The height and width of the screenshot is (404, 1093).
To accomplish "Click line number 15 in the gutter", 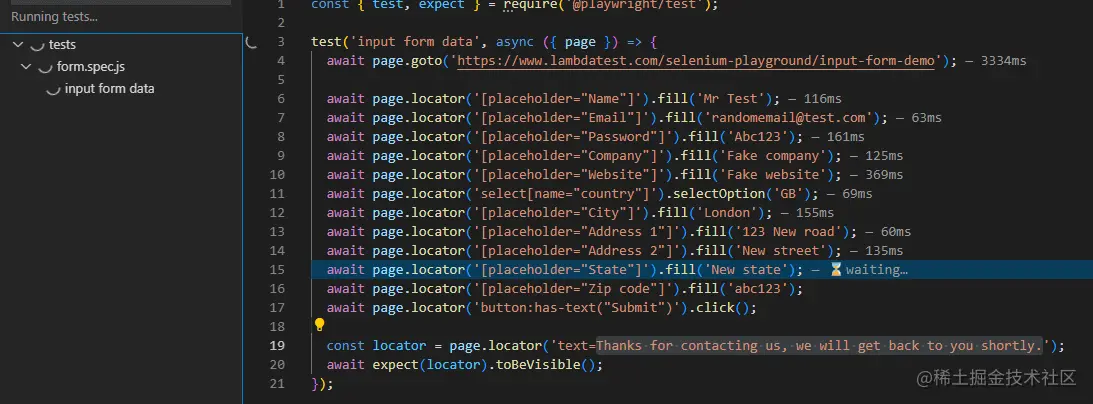I will point(277,270).
